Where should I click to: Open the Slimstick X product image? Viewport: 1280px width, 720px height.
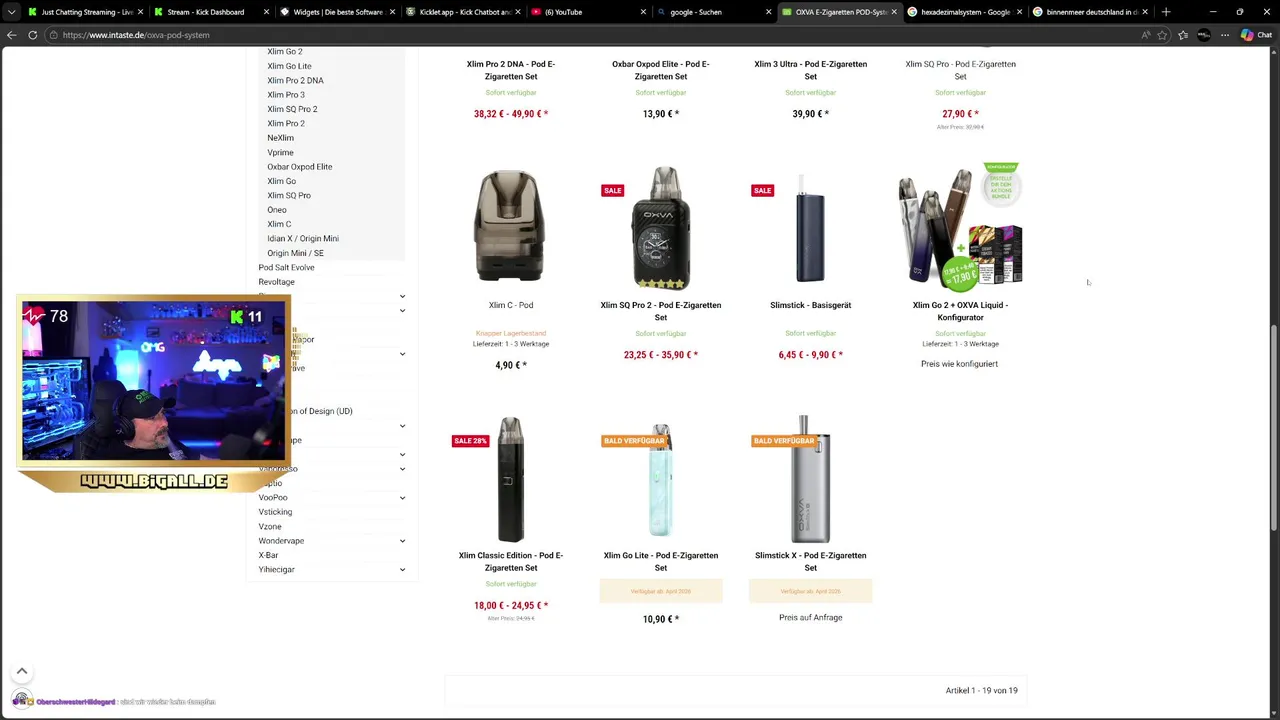[x=811, y=479]
